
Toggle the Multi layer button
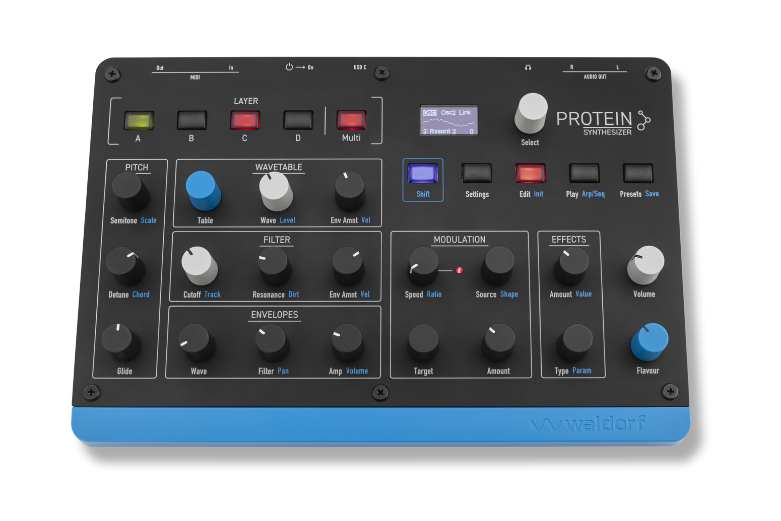(350, 121)
